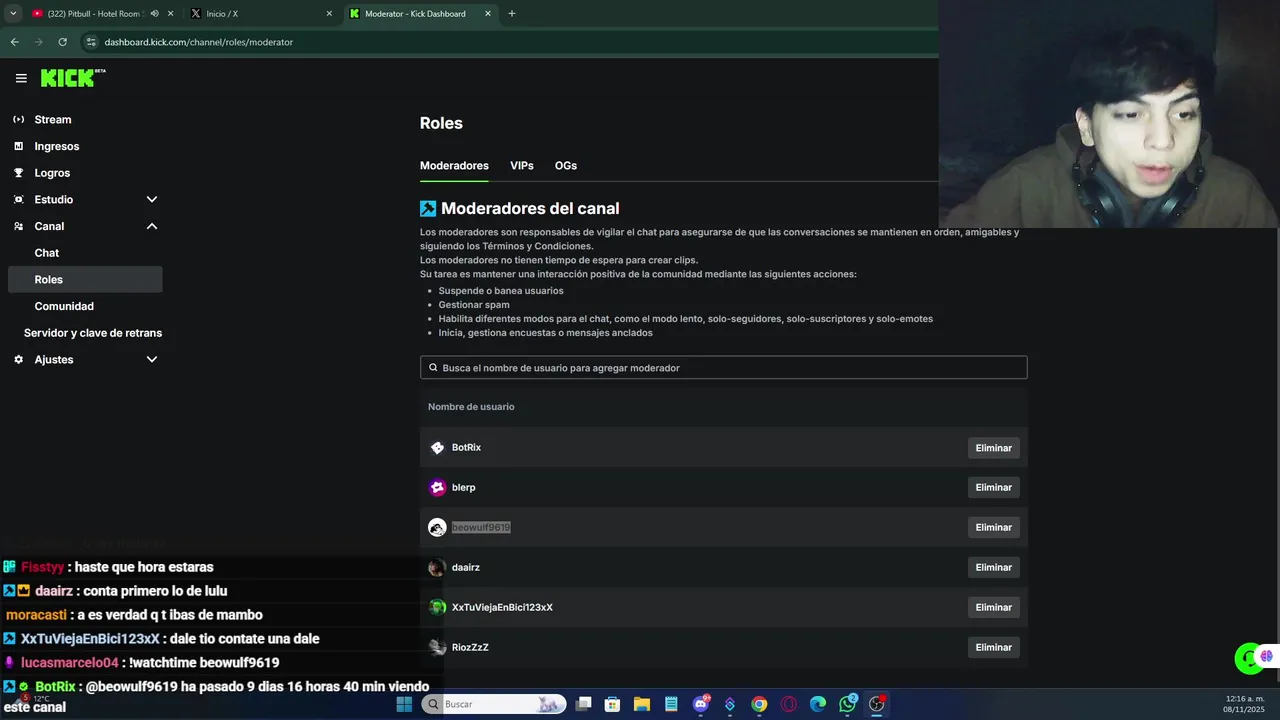Image resolution: width=1280 pixels, height=720 pixels.
Task: Select the Moderator - Kick Dashboard tab
Action: [x=420, y=13]
